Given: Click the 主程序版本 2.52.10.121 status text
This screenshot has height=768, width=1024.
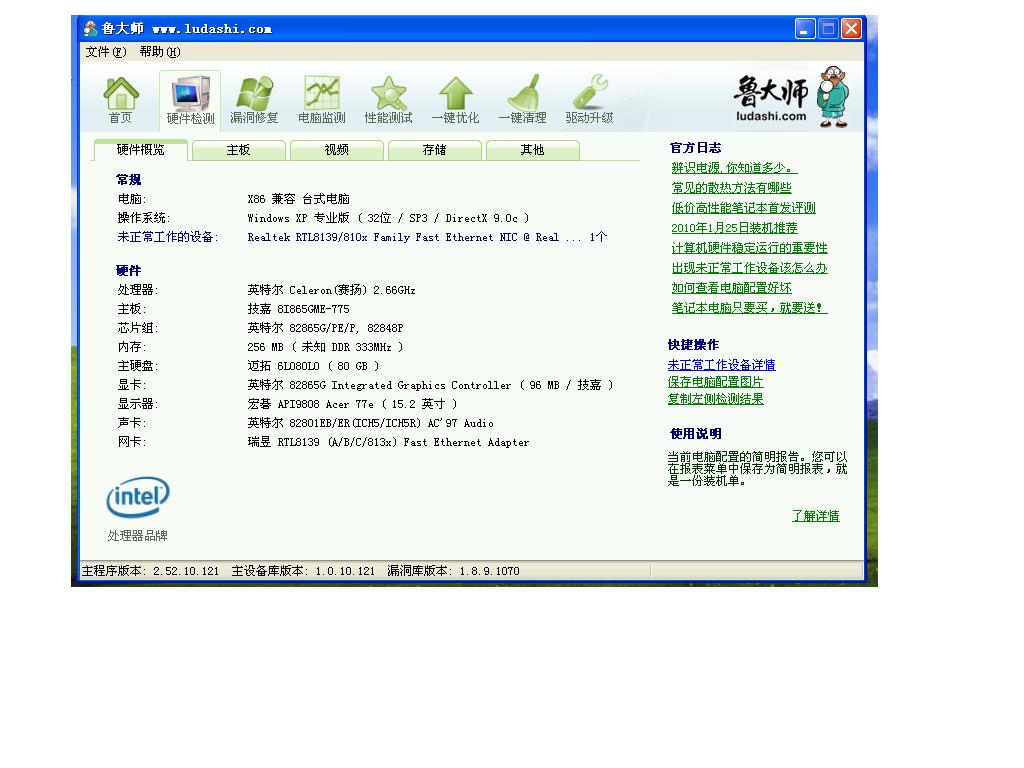Looking at the screenshot, I should click(150, 571).
